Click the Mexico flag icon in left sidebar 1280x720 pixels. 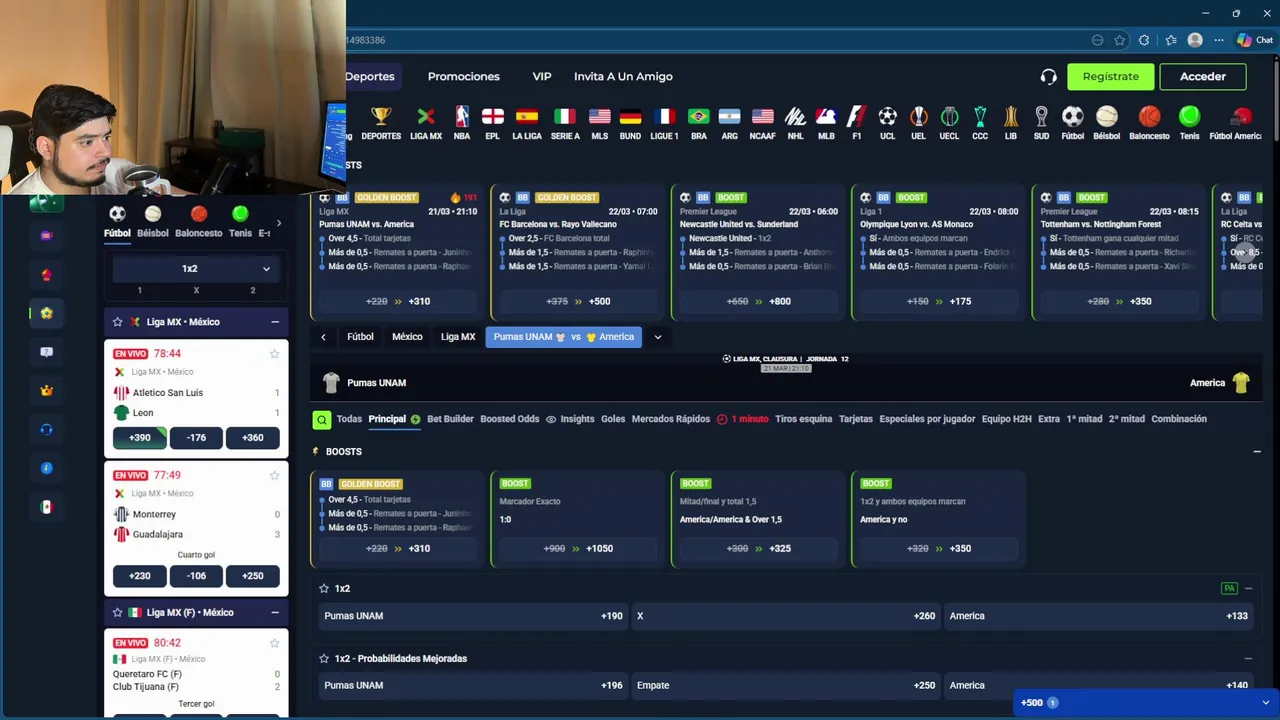[46, 507]
